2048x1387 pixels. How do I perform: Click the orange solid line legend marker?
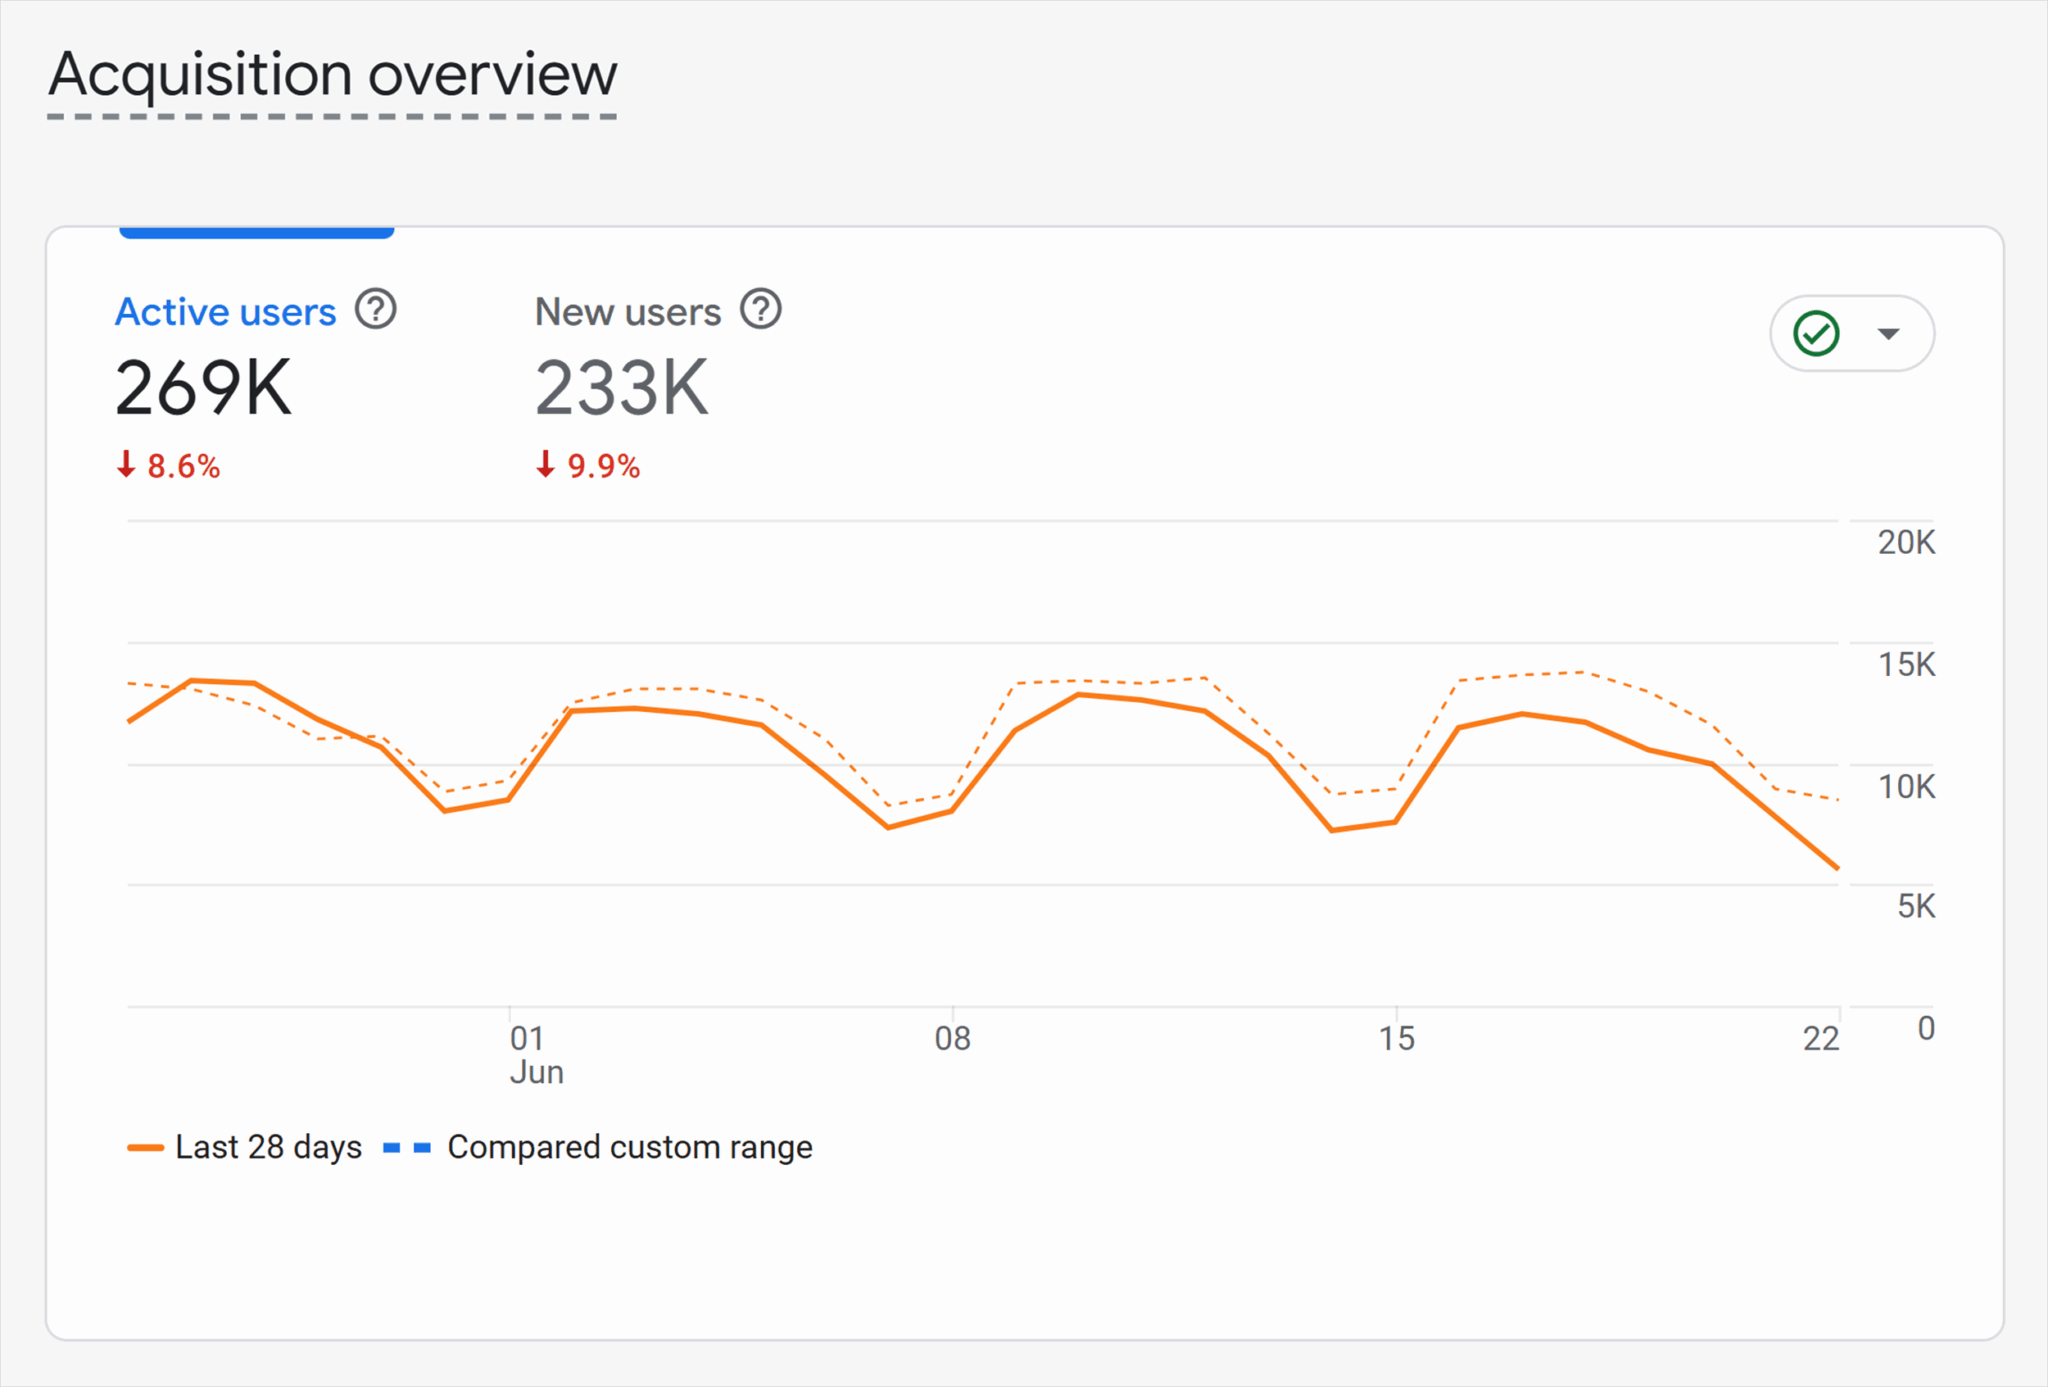(x=146, y=1147)
